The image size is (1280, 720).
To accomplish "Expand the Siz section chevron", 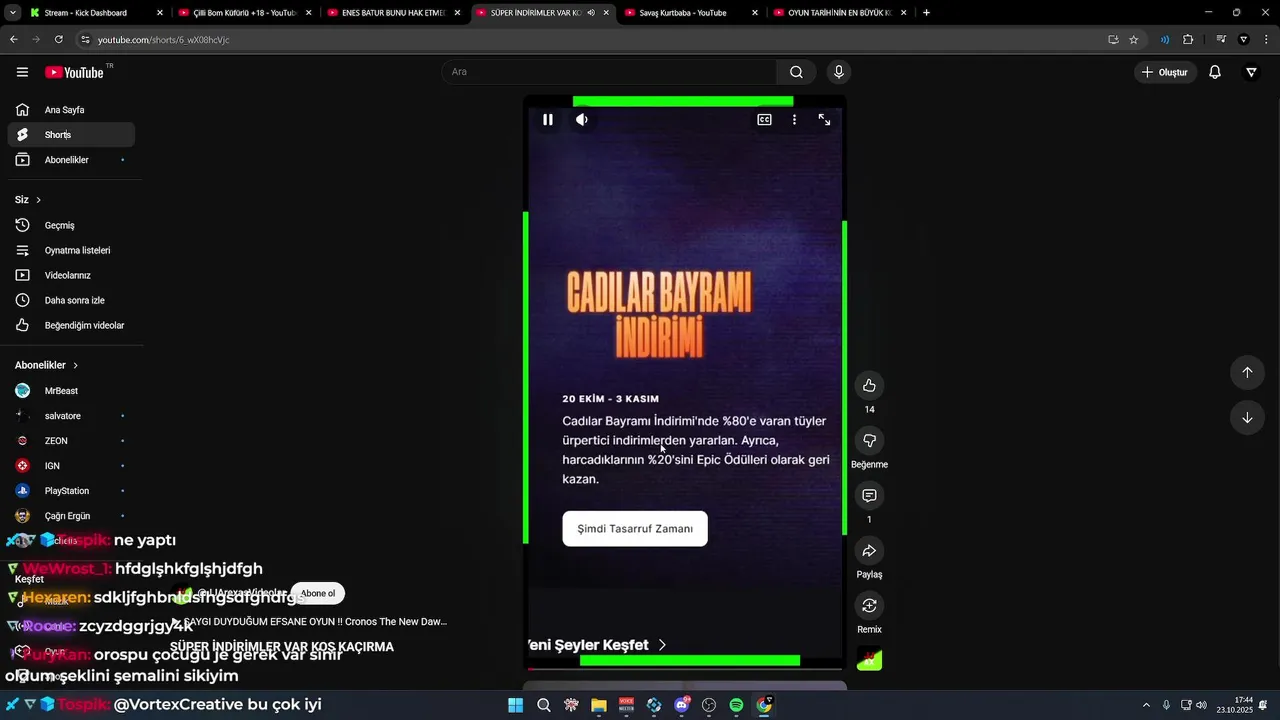I will 39,200.
